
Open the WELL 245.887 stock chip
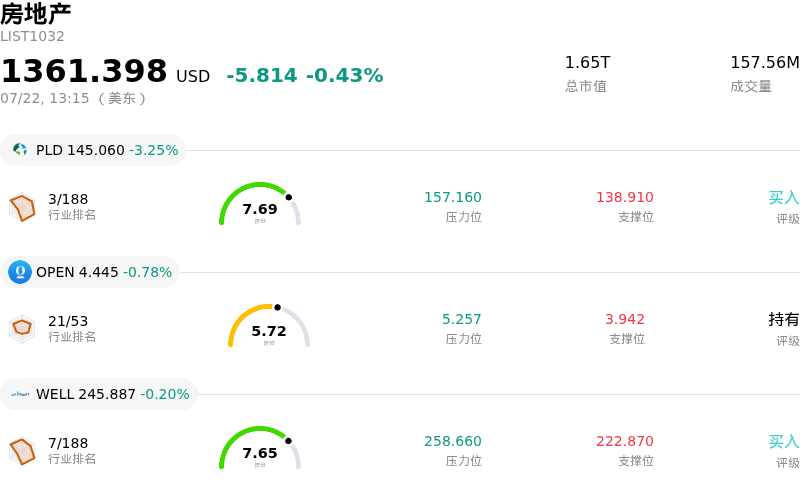pyautogui.click(x=99, y=394)
